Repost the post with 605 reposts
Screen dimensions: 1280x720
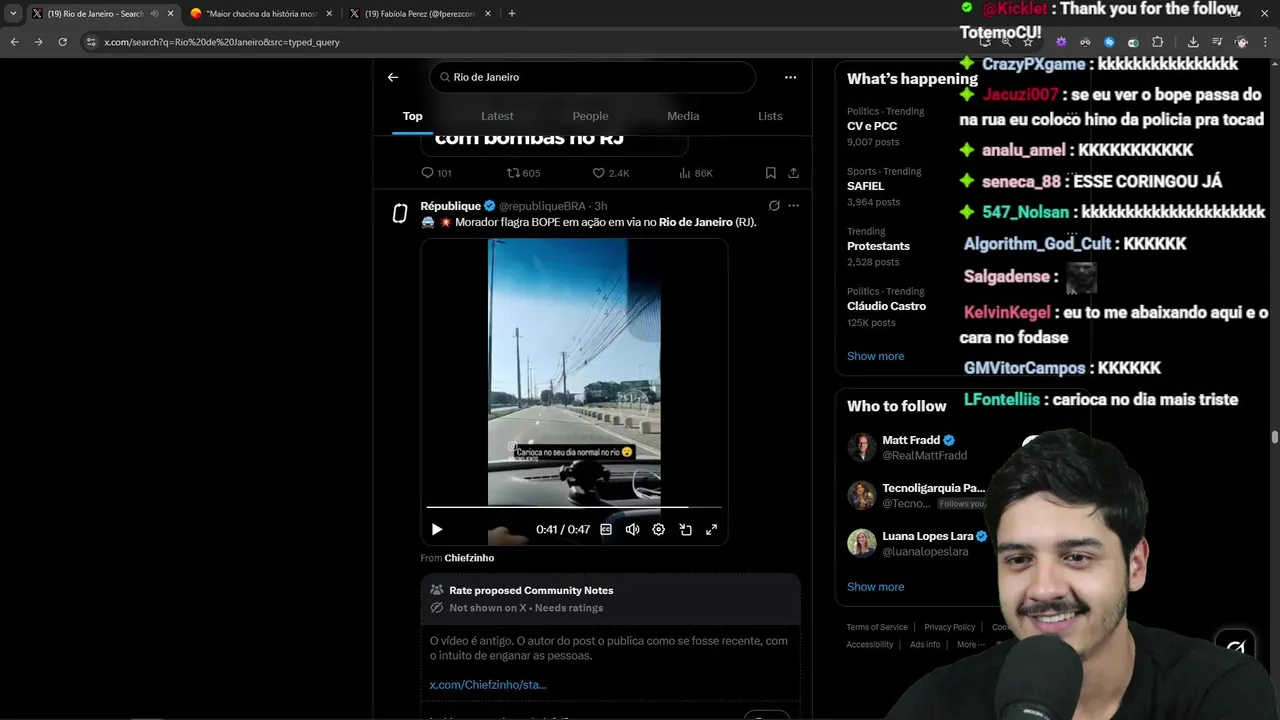coord(523,173)
